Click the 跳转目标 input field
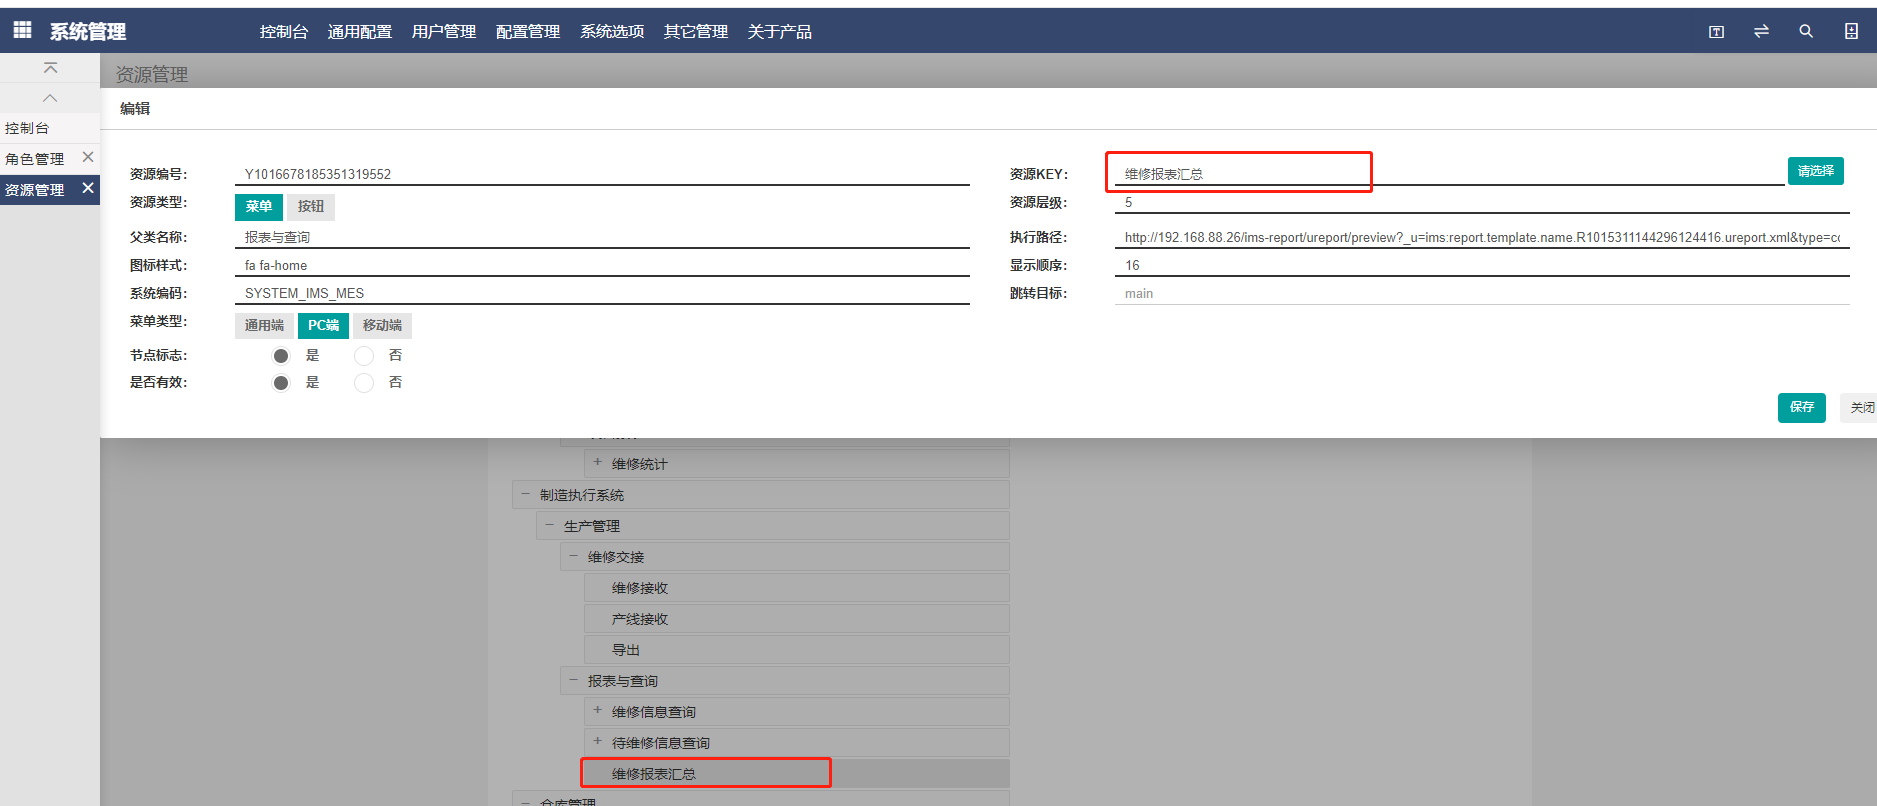 tap(1482, 293)
